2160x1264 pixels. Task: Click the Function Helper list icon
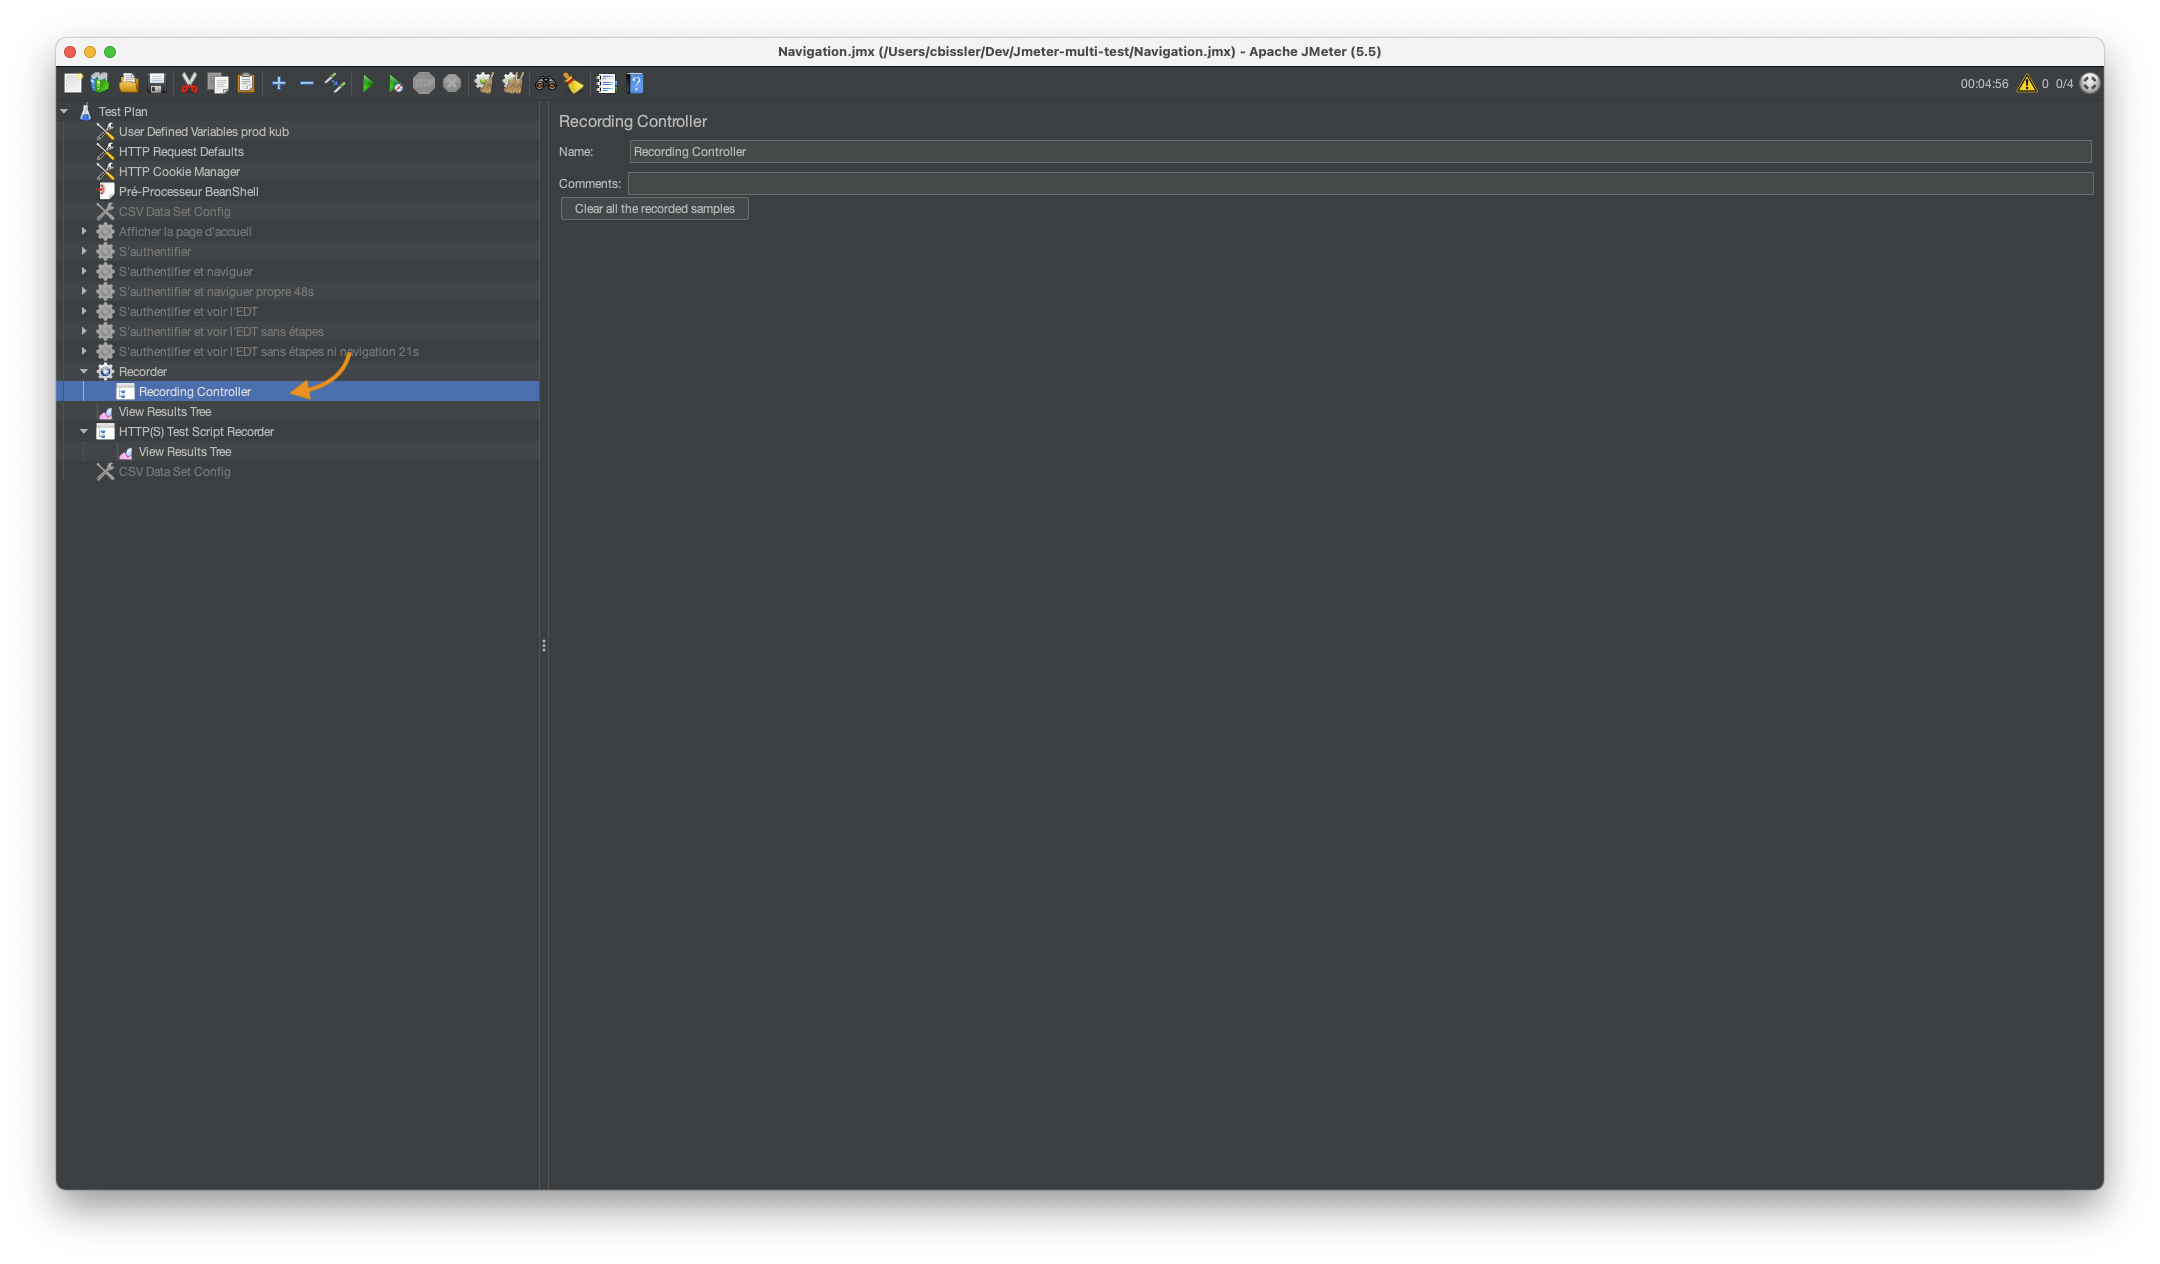click(606, 83)
